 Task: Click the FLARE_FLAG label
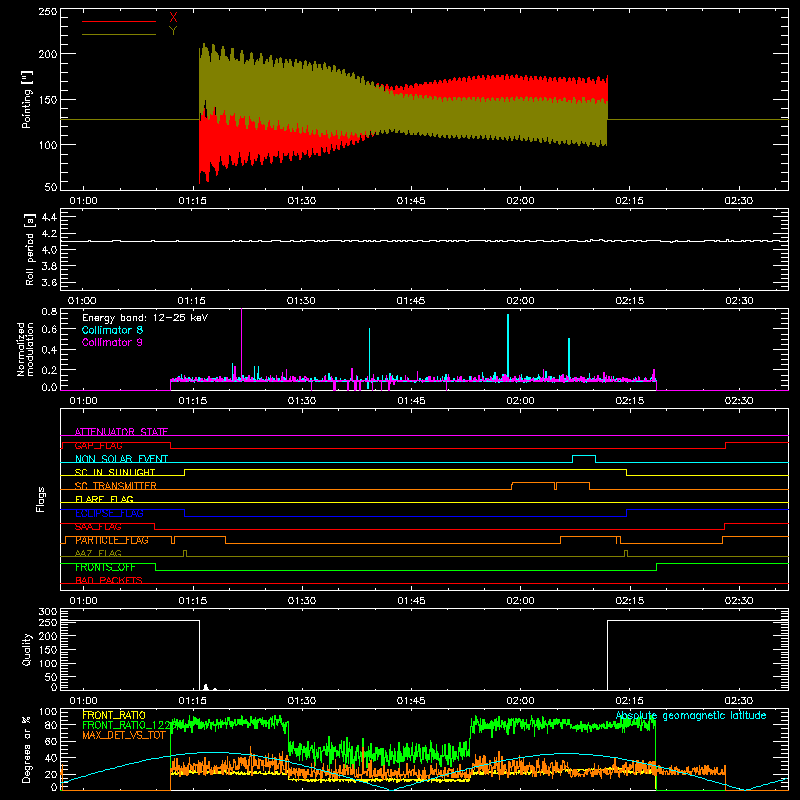(x=104, y=499)
